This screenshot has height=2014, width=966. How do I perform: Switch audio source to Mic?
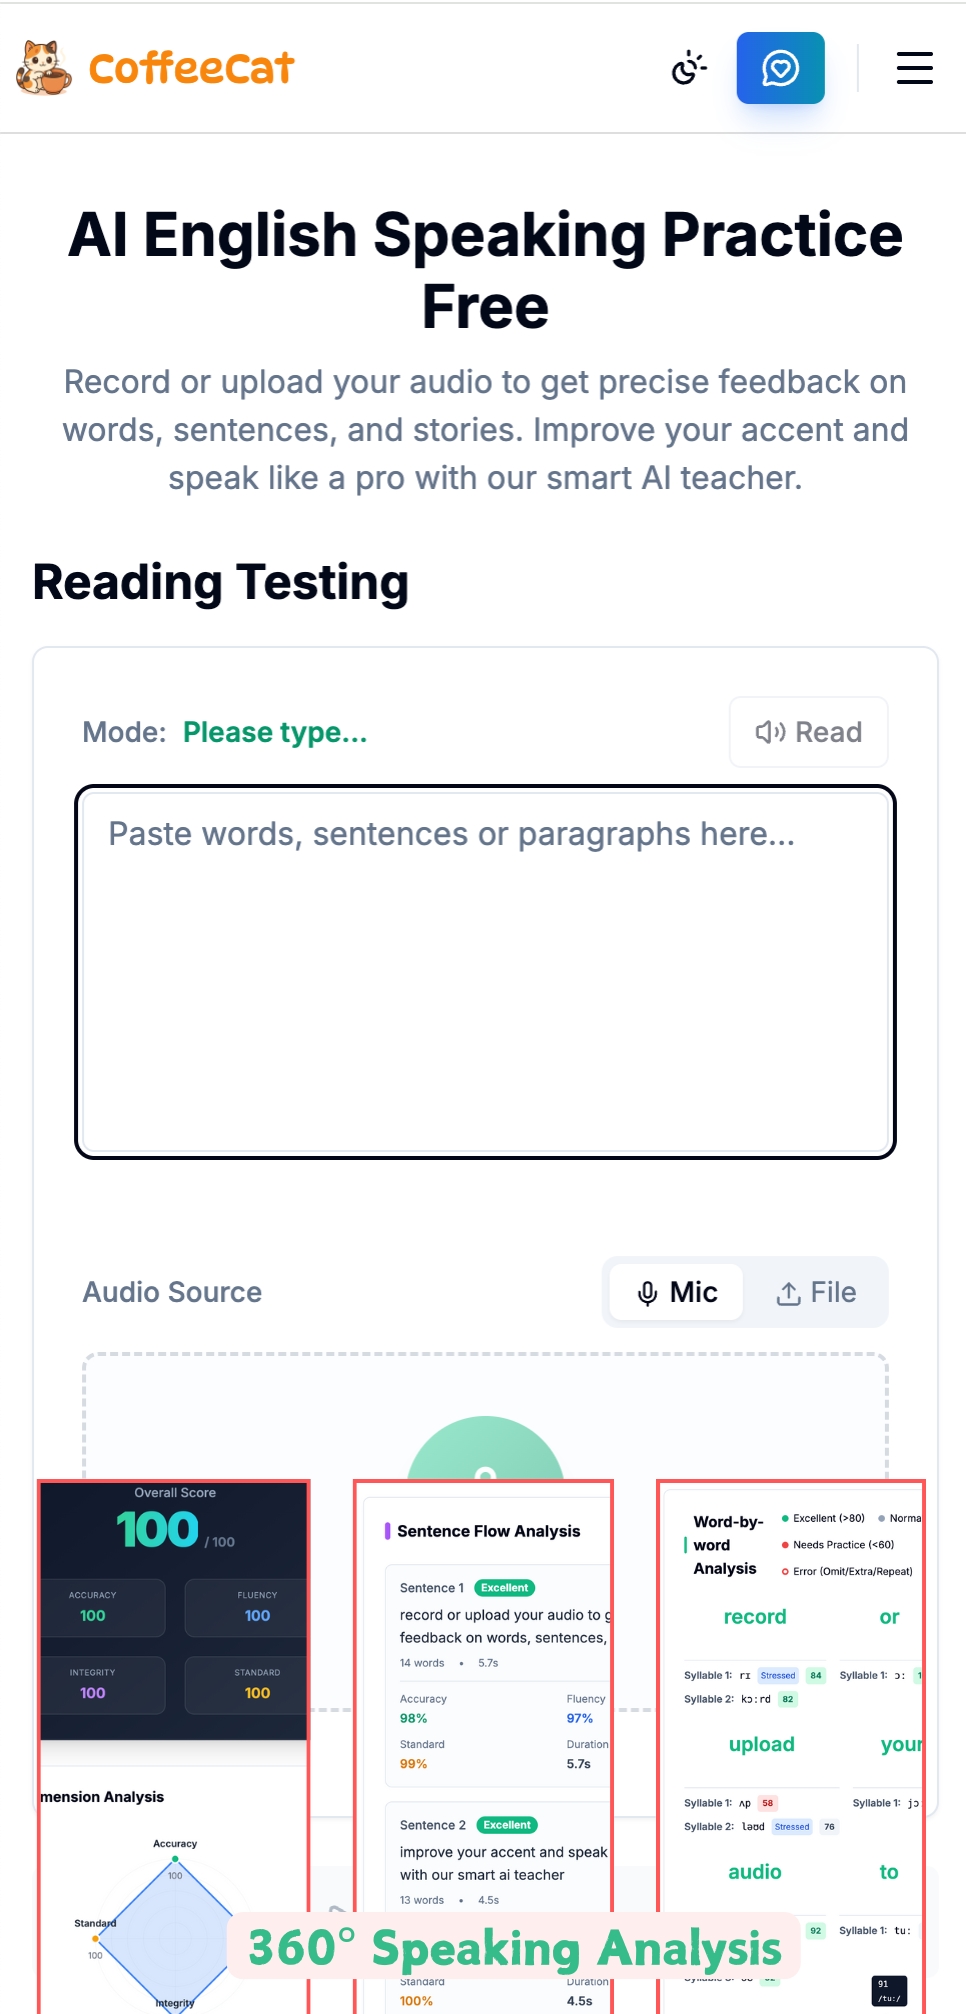[x=675, y=1292]
